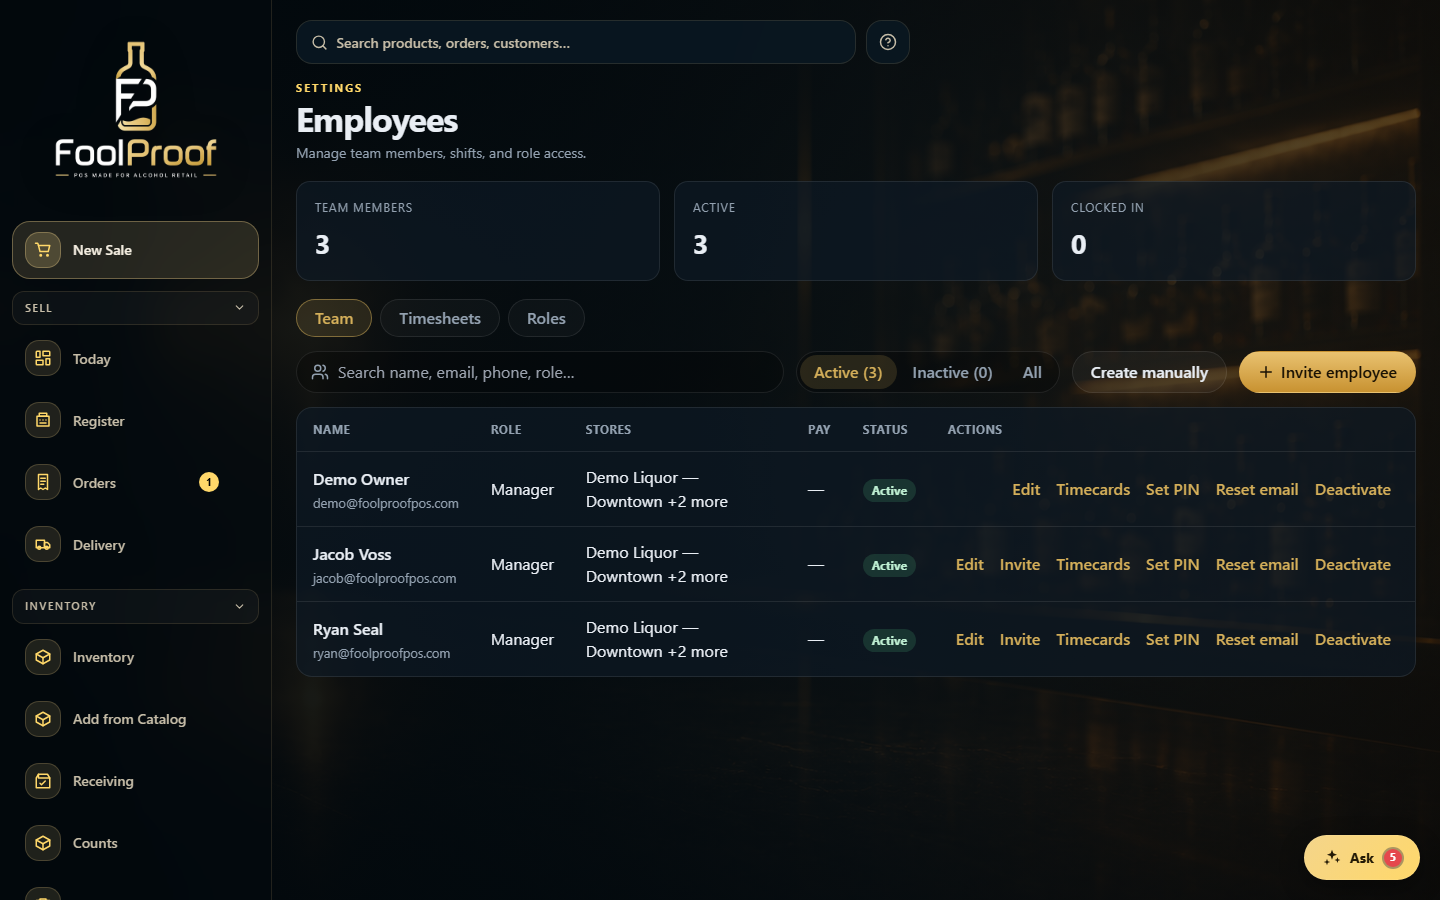Viewport: 1440px width, 900px height.
Task: Click Invite employee button
Action: pos(1327,372)
